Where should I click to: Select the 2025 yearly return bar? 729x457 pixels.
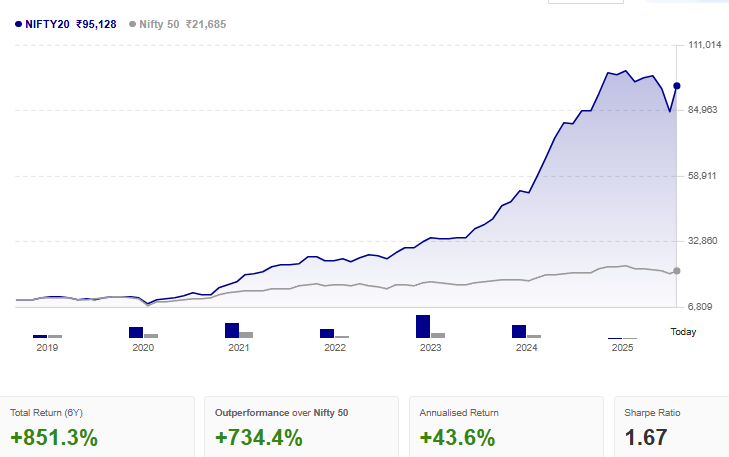point(622,338)
